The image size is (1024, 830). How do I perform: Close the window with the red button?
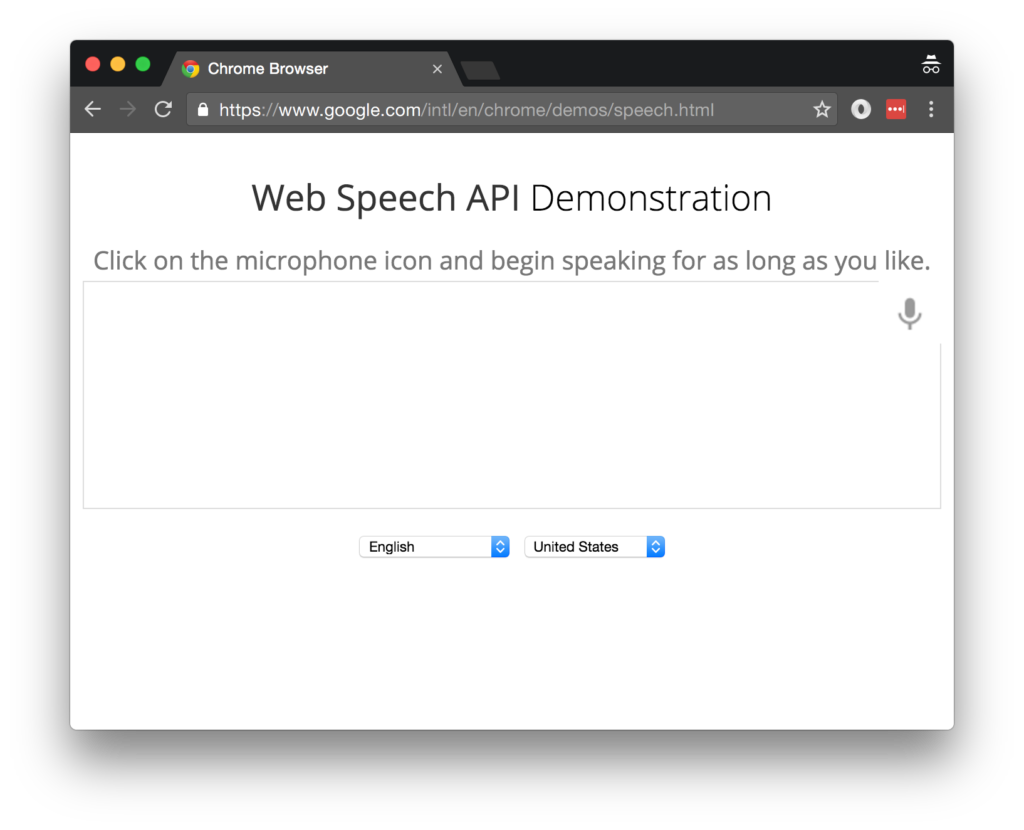point(93,64)
